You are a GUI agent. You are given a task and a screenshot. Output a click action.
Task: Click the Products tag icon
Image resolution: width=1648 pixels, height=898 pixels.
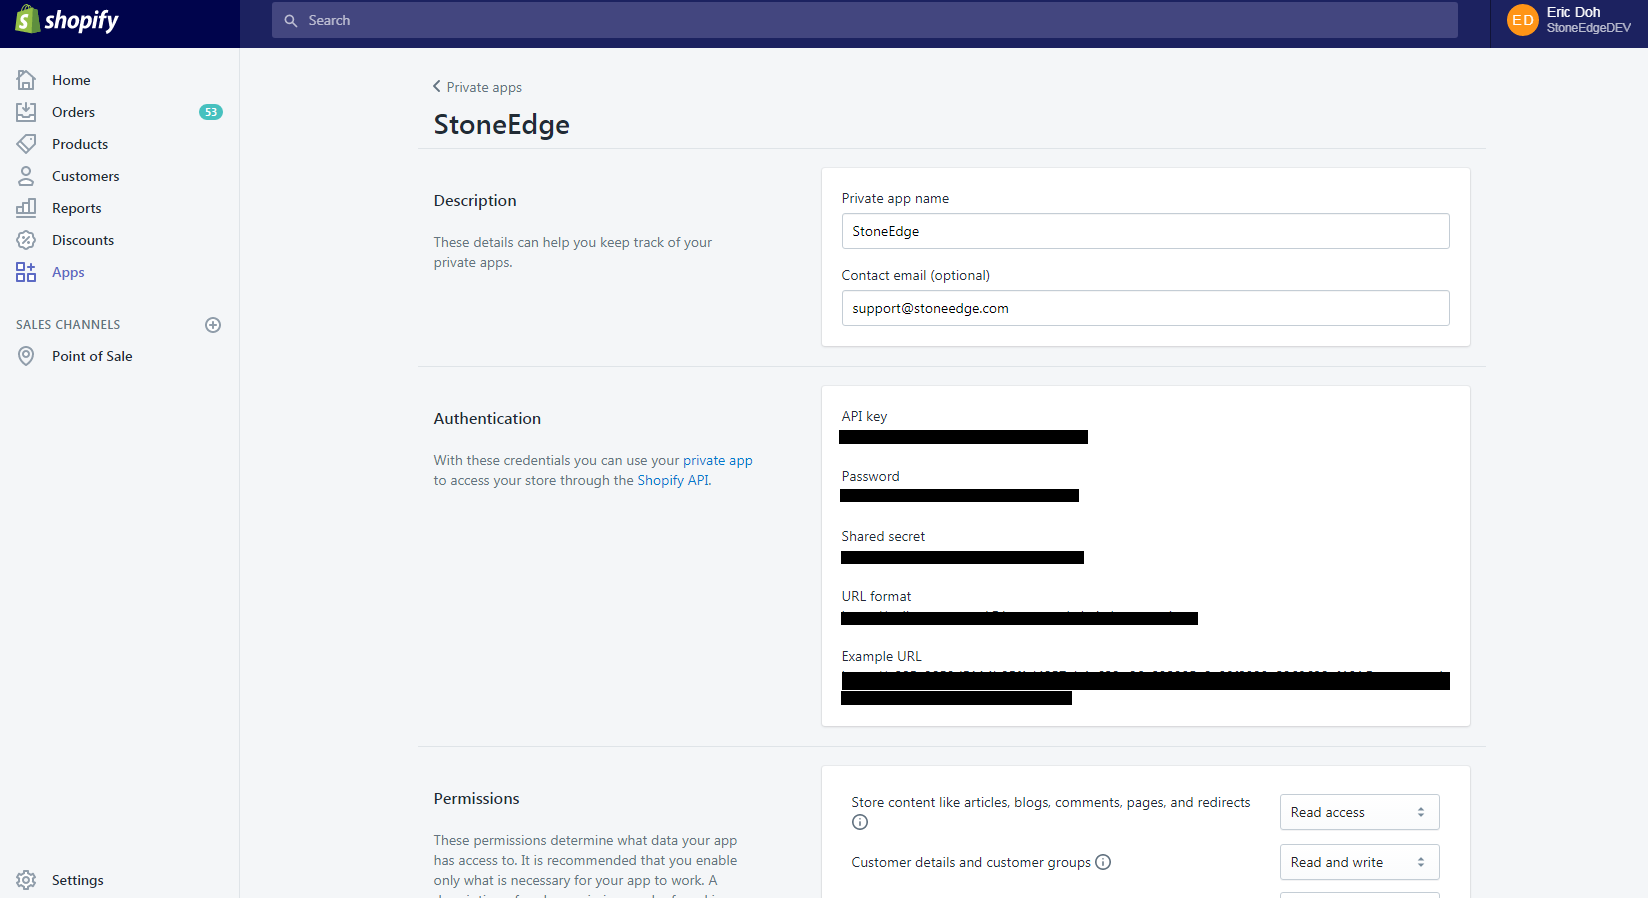coord(26,144)
